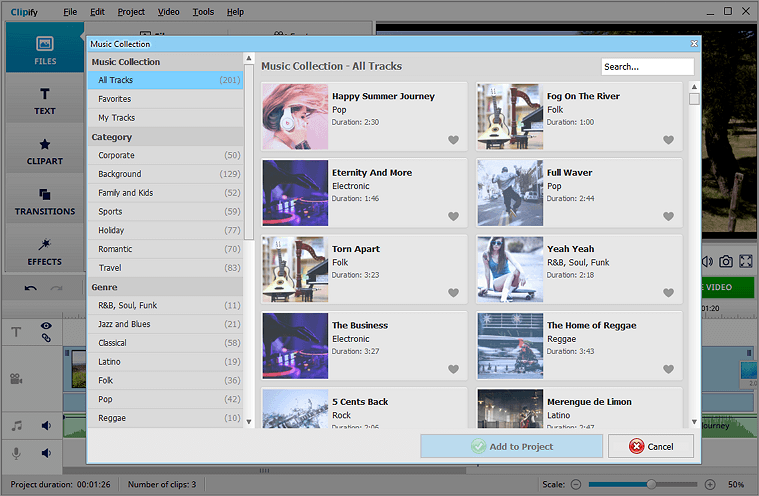Viewport: 759px width, 496px height.
Task: Select the Jazz and Blues genre
Action: [x=166, y=324]
